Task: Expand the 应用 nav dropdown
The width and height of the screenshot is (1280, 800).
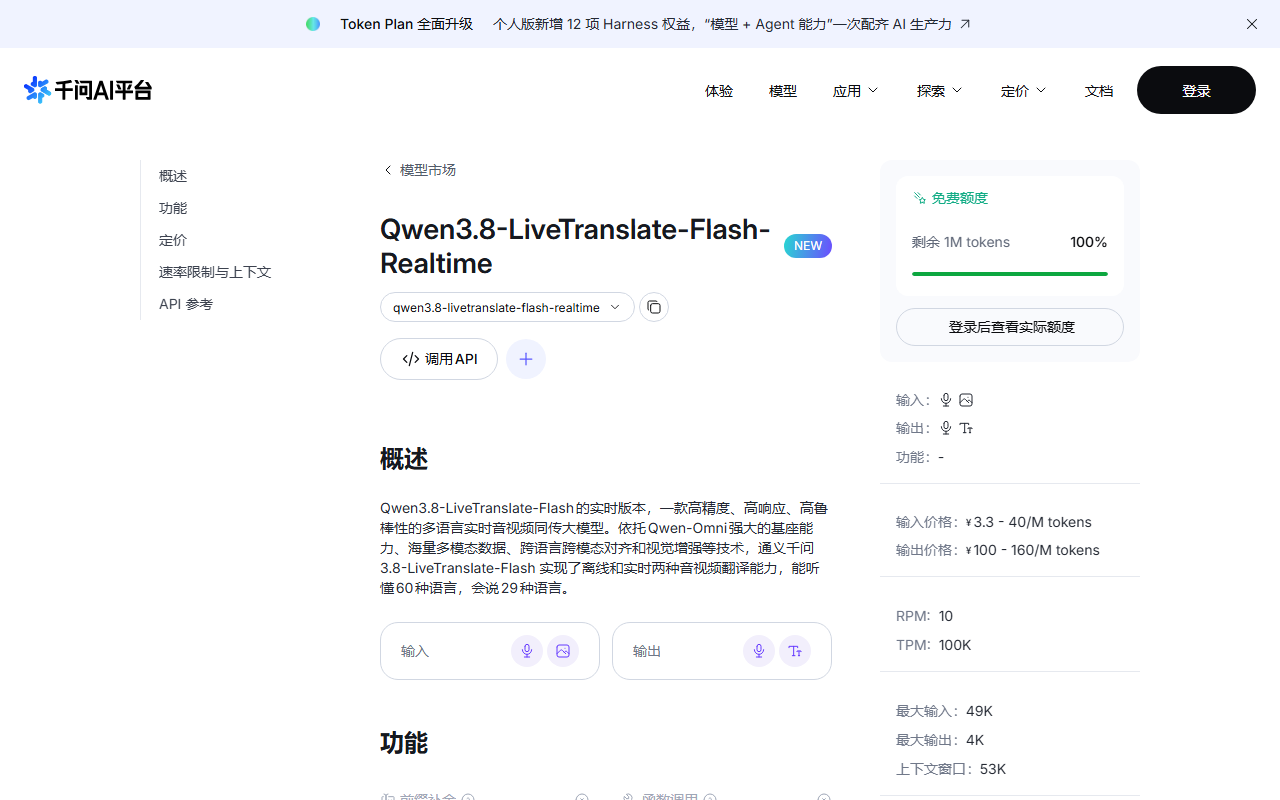Action: [x=855, y=91]
